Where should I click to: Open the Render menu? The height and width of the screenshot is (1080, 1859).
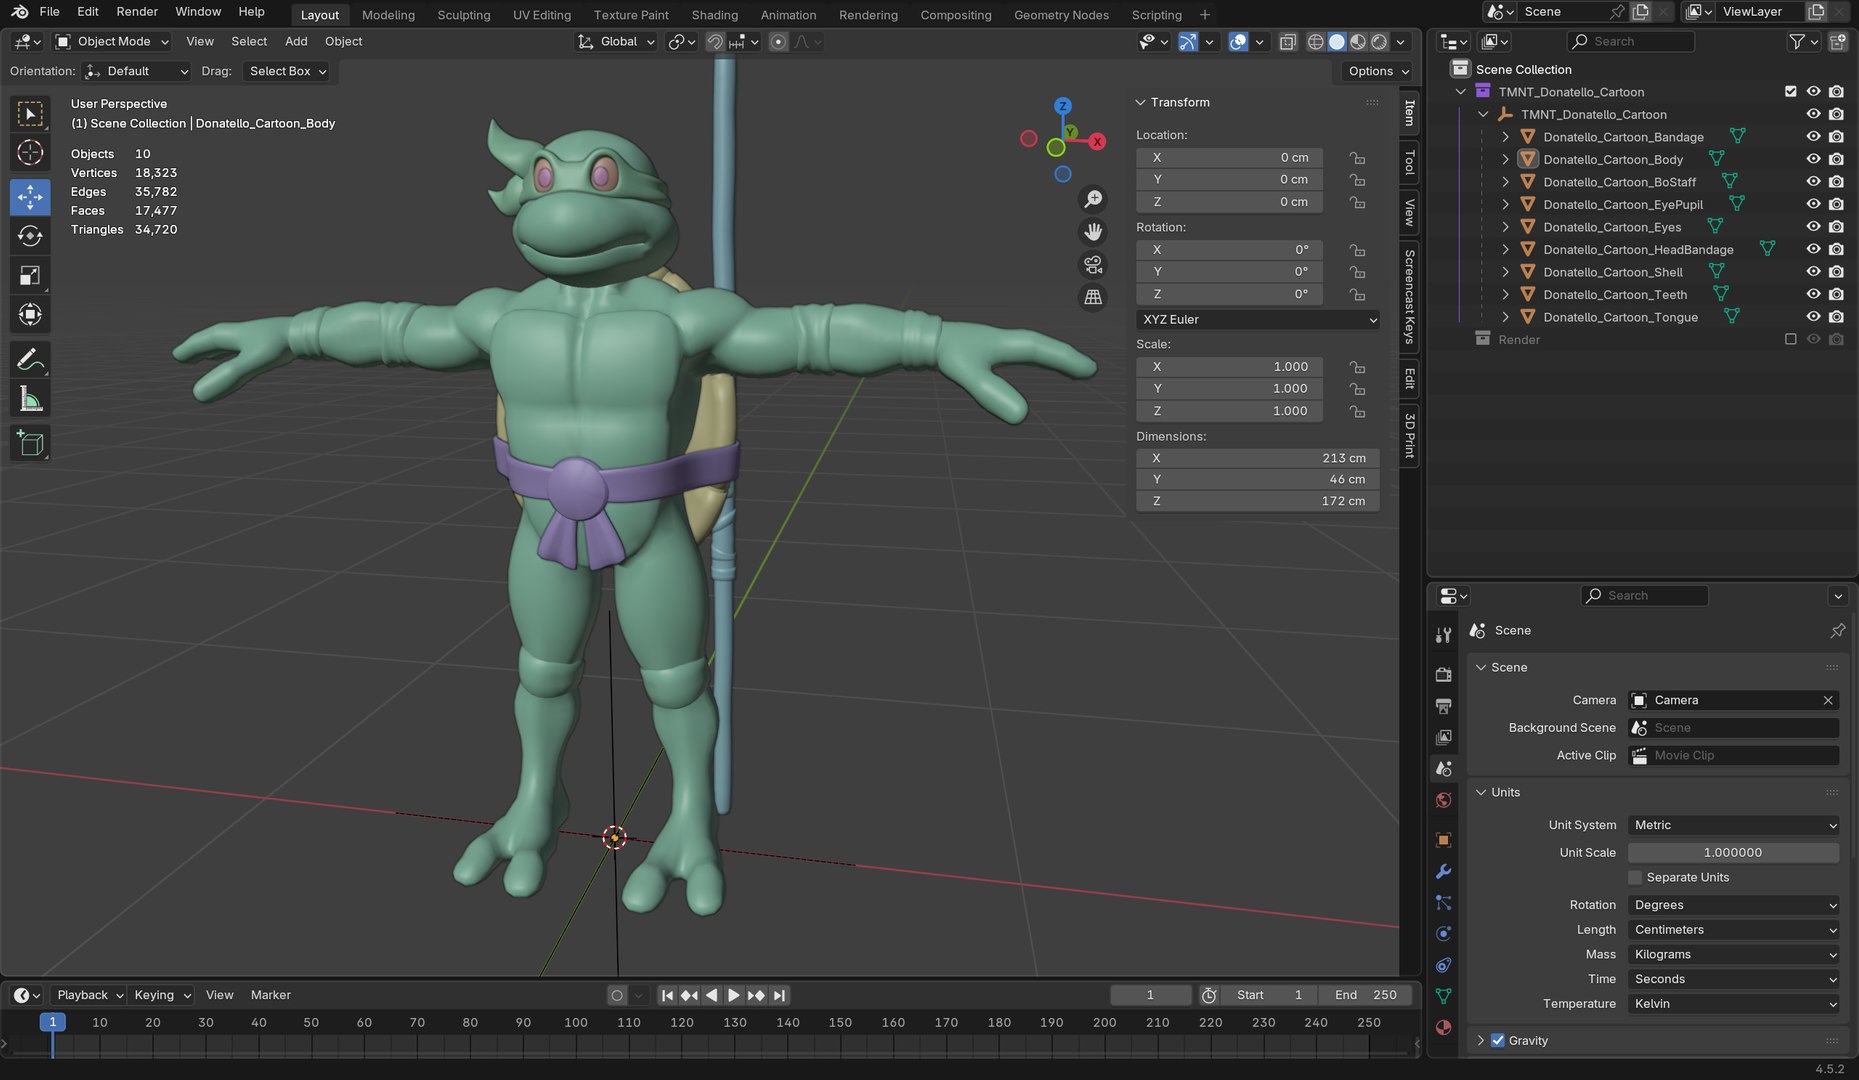pyautogui.click(x=137, y=12)
